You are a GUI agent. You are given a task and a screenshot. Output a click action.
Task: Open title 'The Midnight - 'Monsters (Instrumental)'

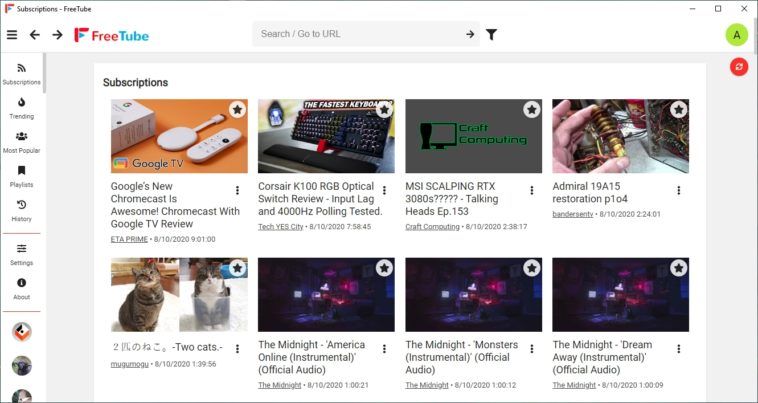(x=462, y=357)
